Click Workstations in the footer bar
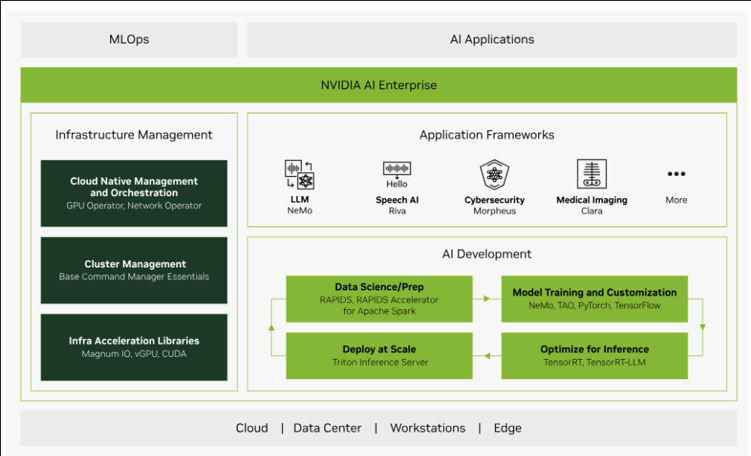The width and height of the screenshot is (751, 456). [427, 428]
